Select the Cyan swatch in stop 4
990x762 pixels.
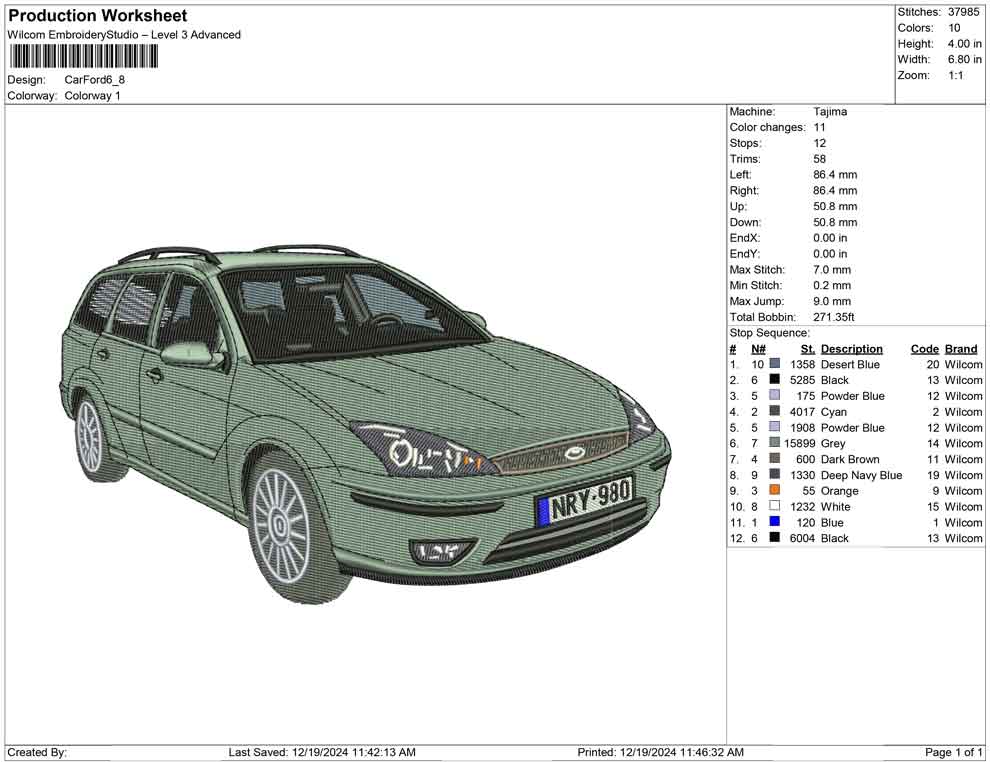[775, 412]
